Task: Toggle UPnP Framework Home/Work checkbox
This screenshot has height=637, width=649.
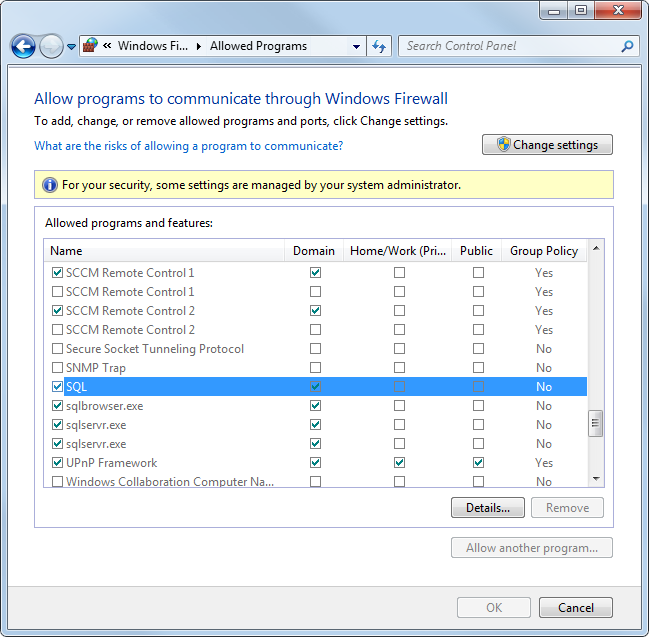Action: click(x=399, y=463)
